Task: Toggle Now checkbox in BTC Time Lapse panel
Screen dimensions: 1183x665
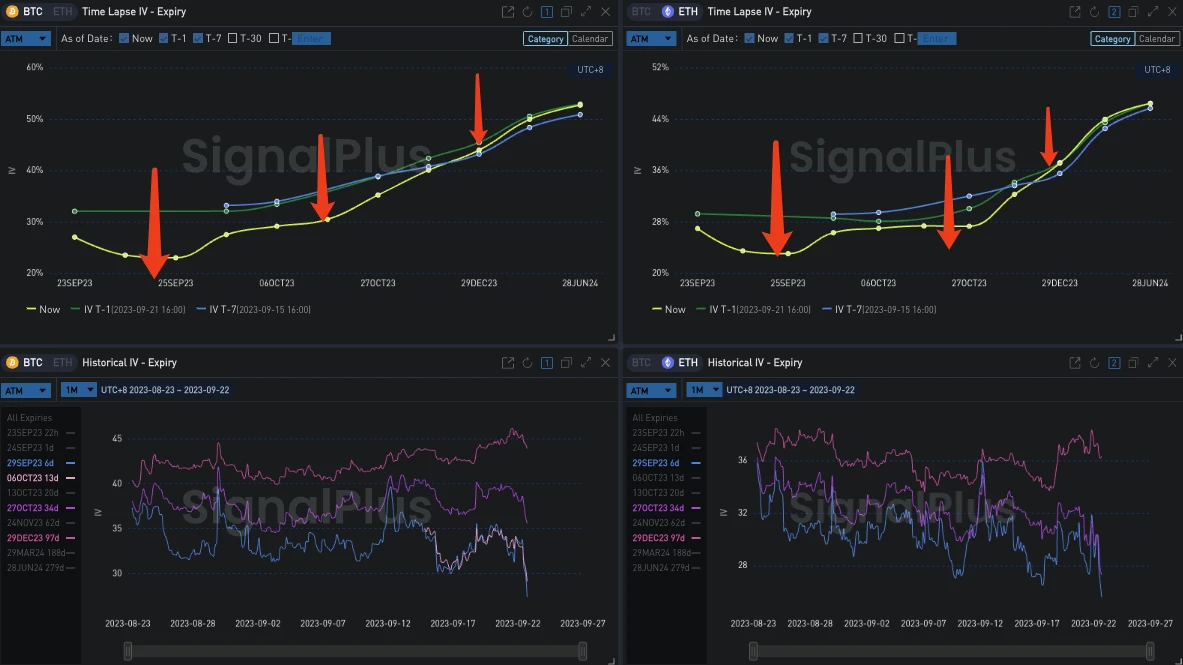Action: coord(124,38)
